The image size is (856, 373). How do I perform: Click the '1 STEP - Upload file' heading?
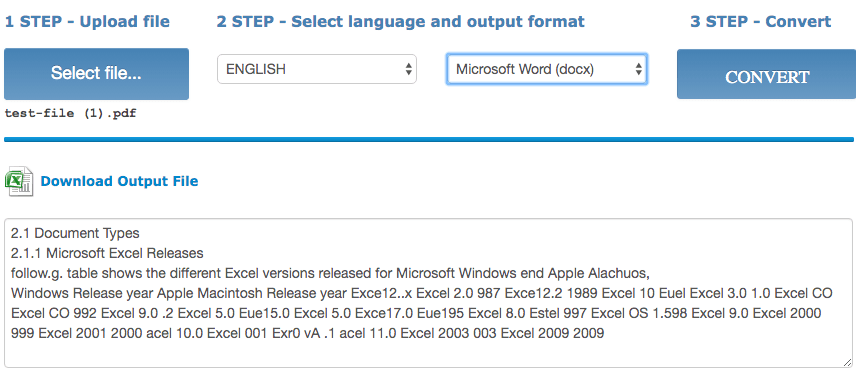[x=87, y=22]
